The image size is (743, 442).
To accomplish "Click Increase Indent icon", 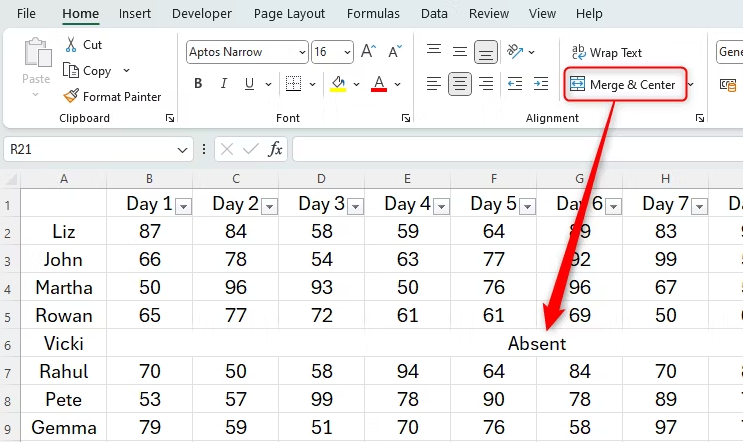I will point(541,84).
